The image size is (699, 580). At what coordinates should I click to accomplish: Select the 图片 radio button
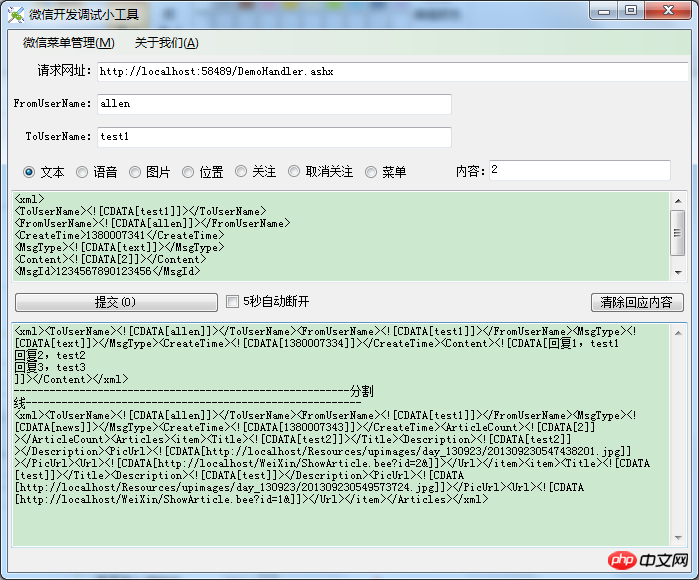coord(135,172)
